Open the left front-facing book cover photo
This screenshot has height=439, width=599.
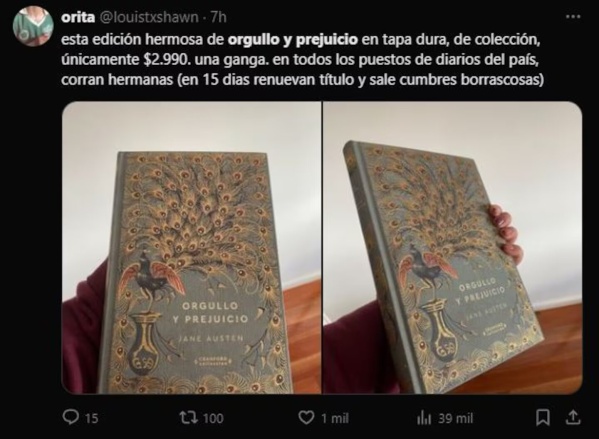[191, 248]
